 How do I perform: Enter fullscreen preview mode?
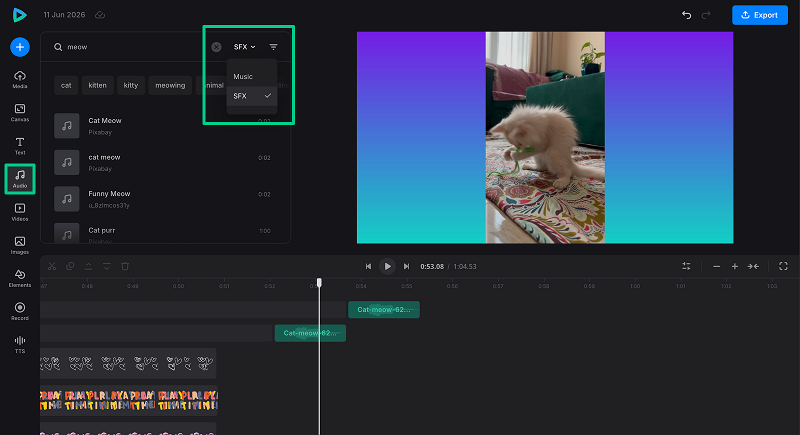click(783, 266)
